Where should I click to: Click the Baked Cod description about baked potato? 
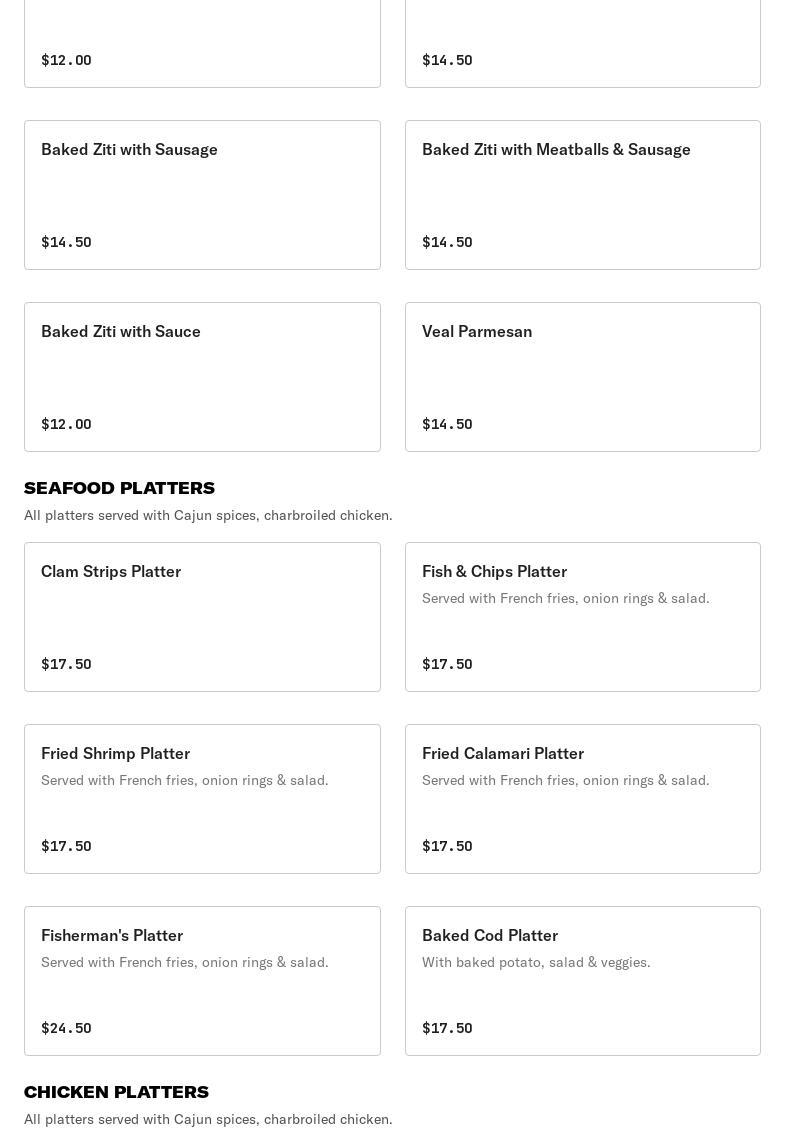[x=536, y=962]
